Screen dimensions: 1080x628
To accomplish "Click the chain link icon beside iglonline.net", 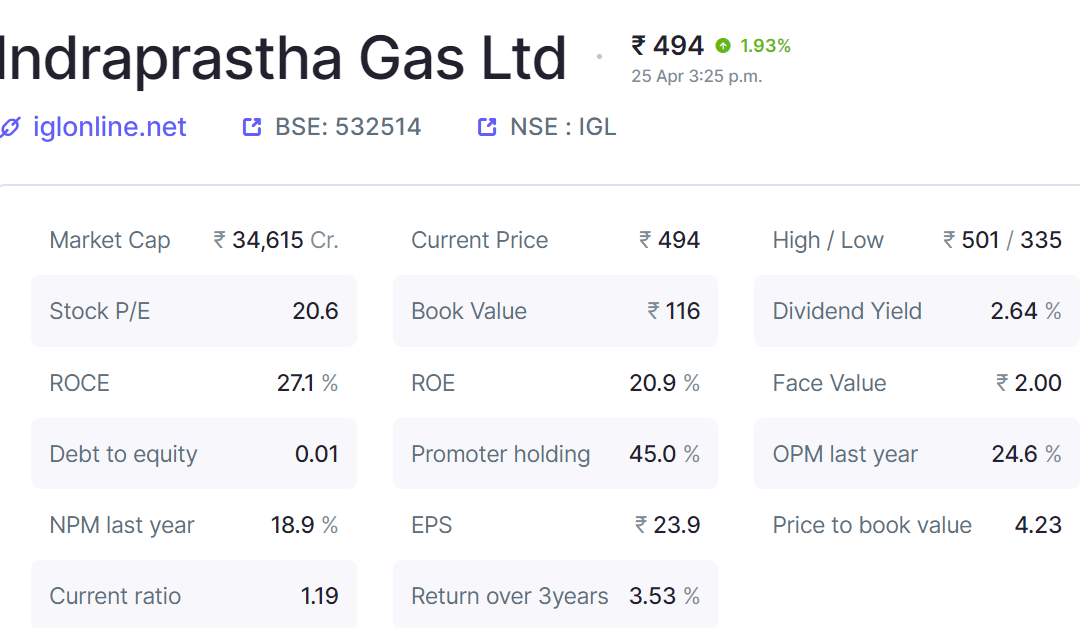I will (x=10, y=127).
